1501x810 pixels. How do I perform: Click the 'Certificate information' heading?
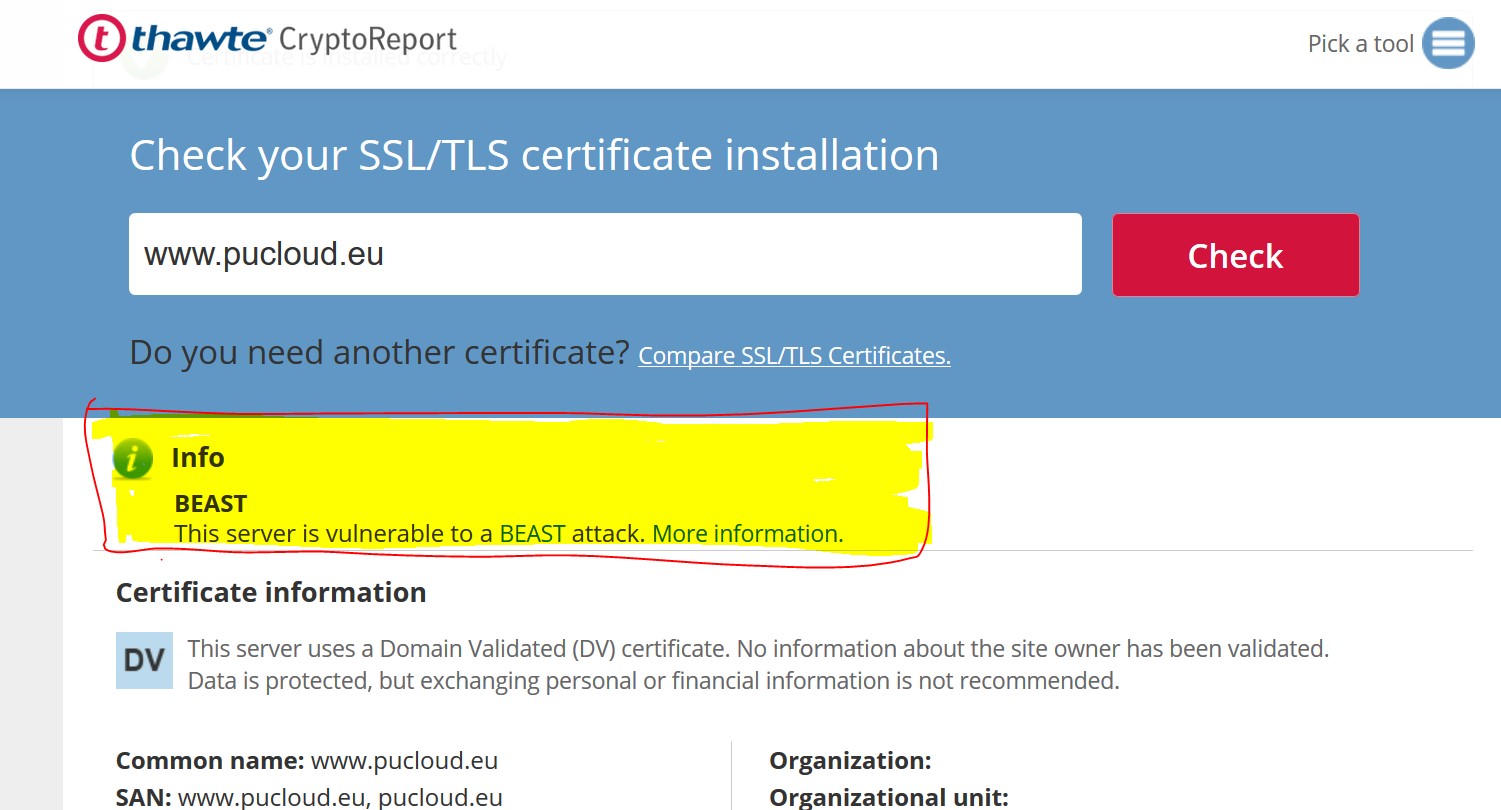[x=271, y=593]
